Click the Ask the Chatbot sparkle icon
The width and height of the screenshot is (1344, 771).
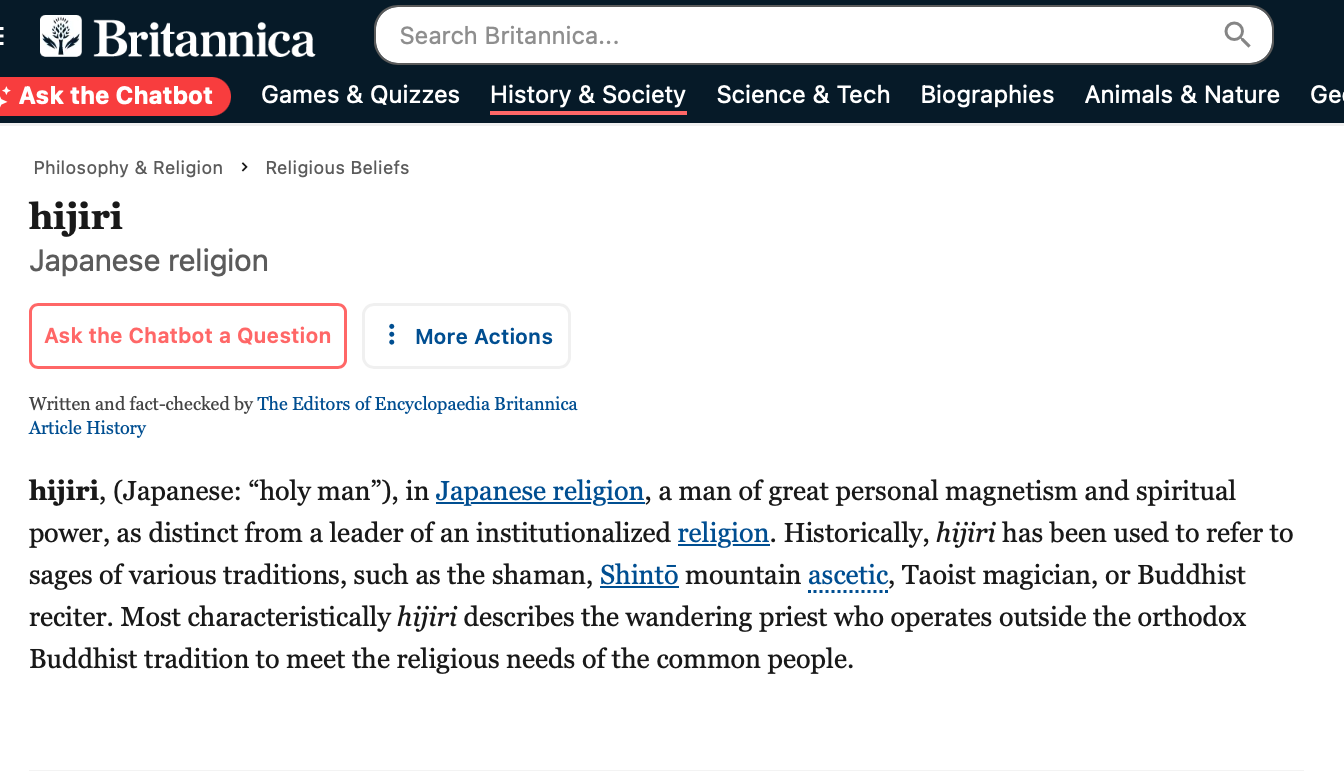[5, 96]
